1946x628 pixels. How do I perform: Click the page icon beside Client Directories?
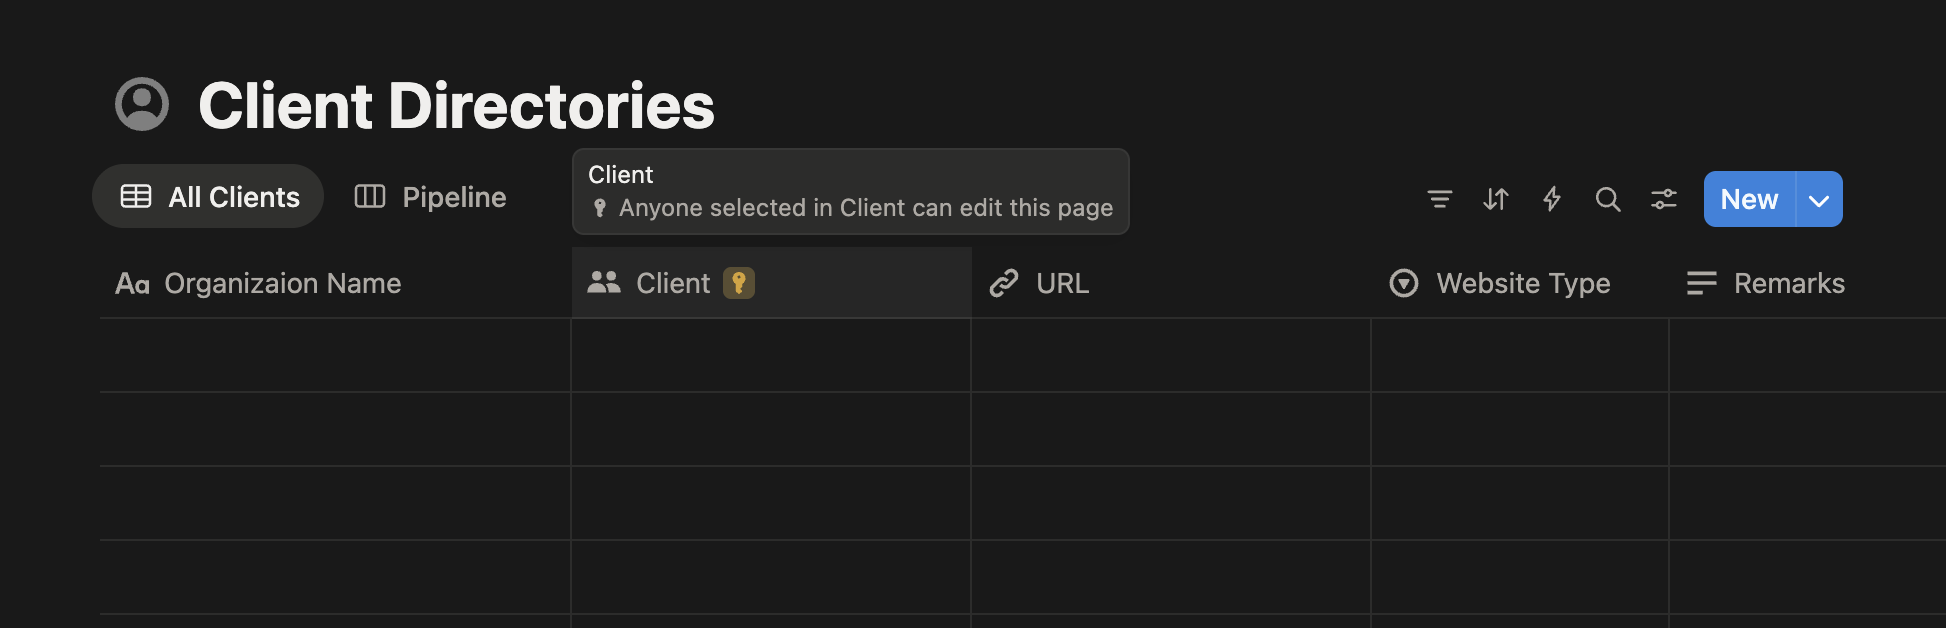tap(142, 105)
